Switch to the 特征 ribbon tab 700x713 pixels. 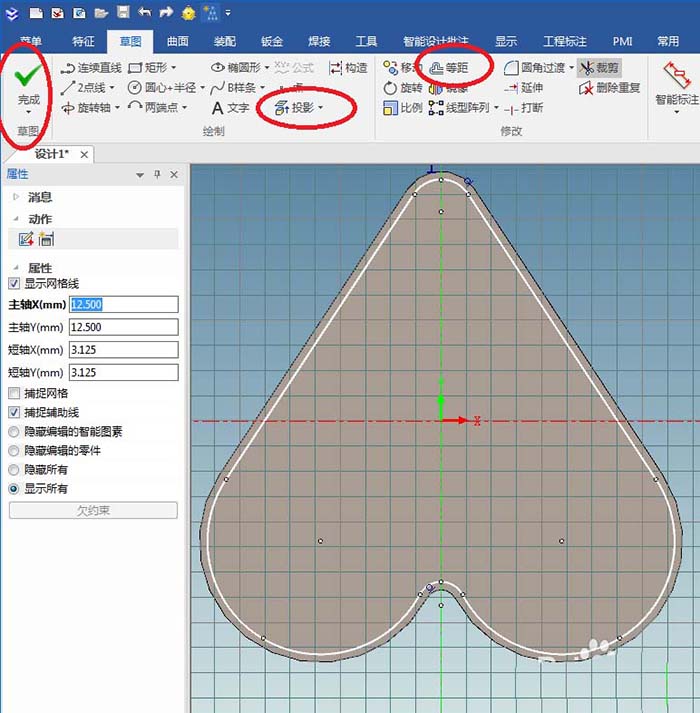(x=83, y=42)
